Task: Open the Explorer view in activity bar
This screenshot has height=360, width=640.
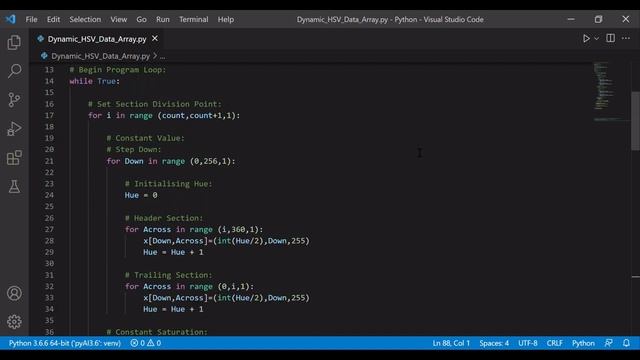Action: (x=14, y=42)
